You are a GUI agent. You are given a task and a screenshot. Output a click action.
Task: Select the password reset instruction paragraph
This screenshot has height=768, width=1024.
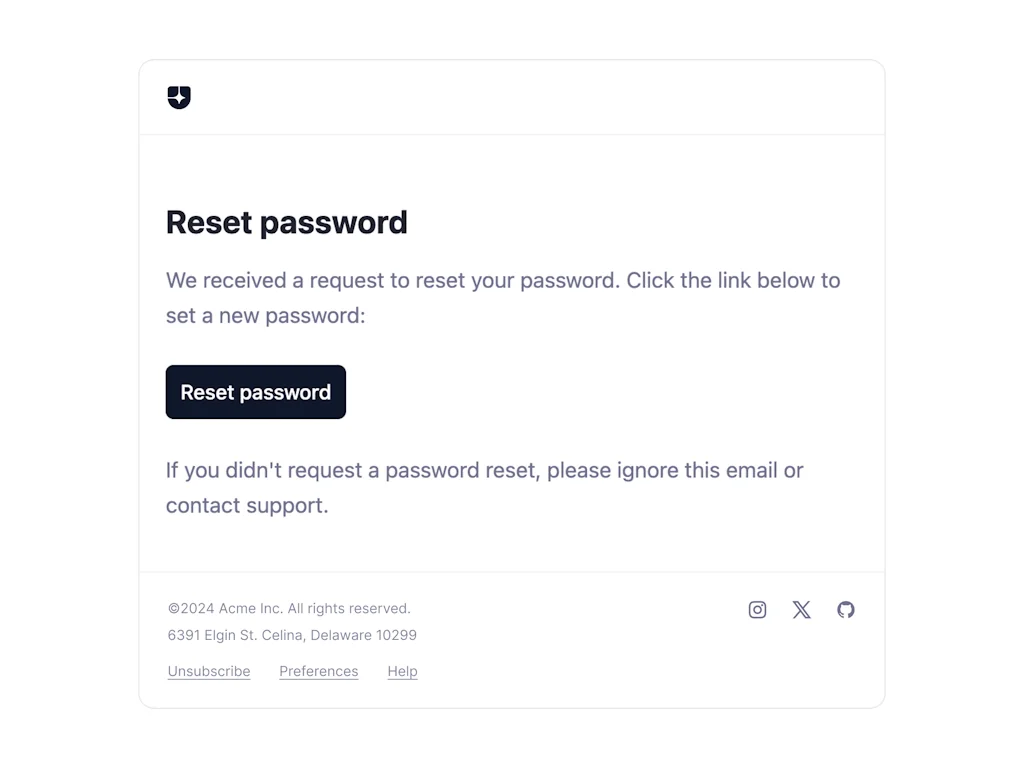click(x=503, y=297)
